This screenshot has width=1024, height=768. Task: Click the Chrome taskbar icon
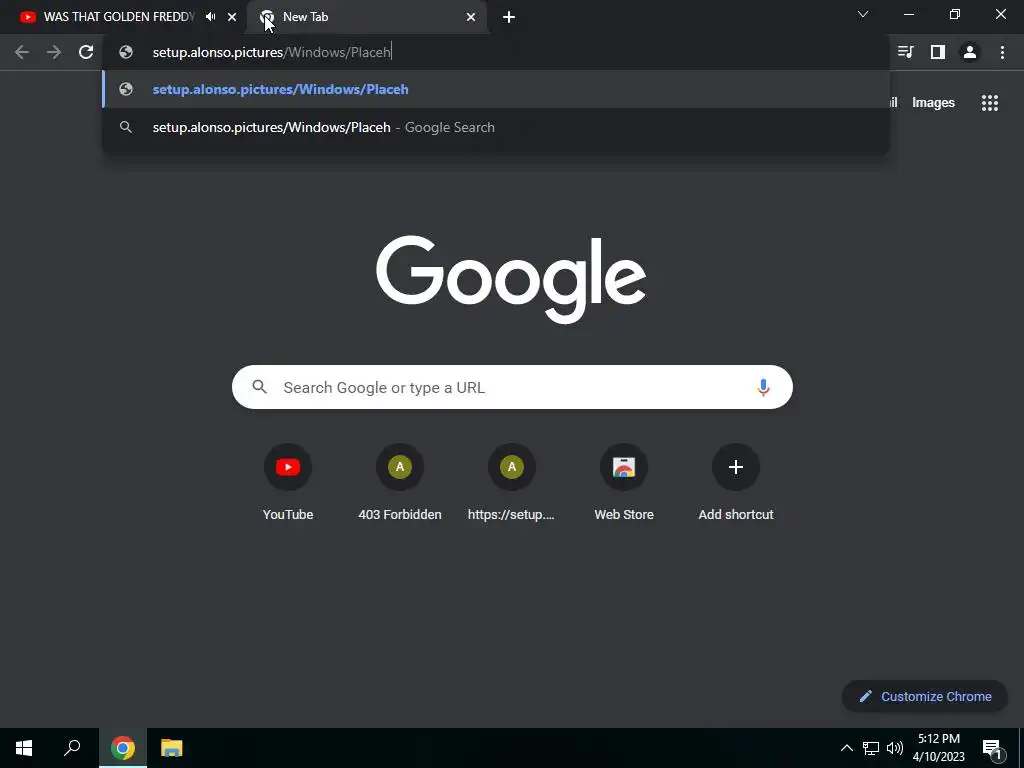[123, 748]
